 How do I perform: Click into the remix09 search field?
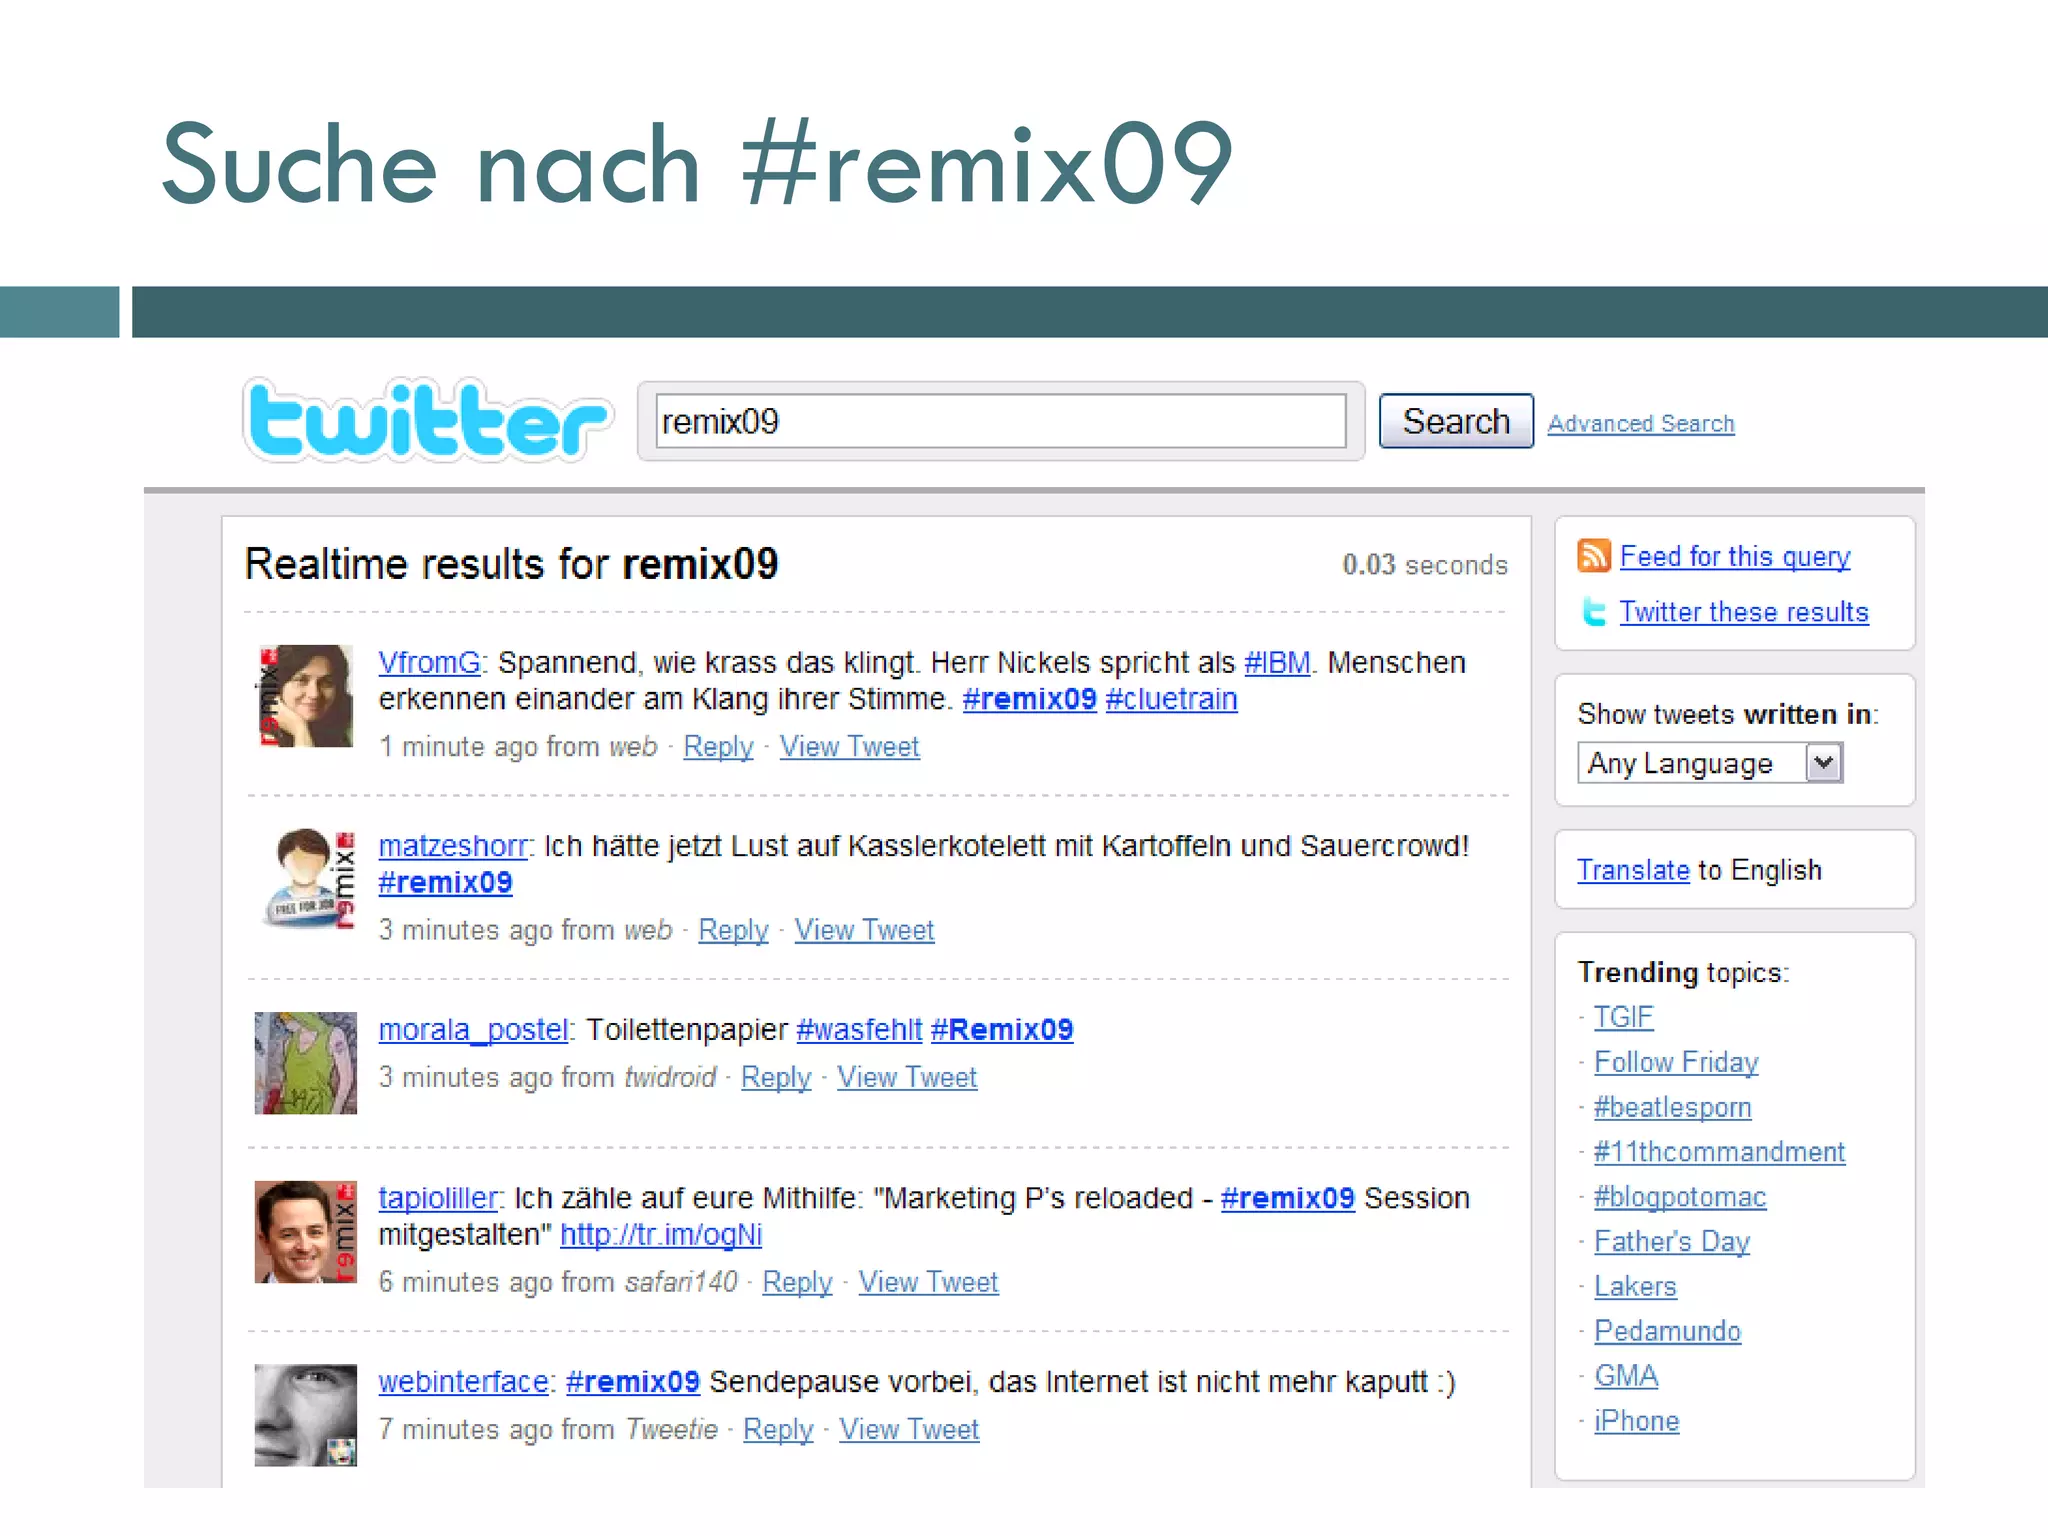[1001, 421]
